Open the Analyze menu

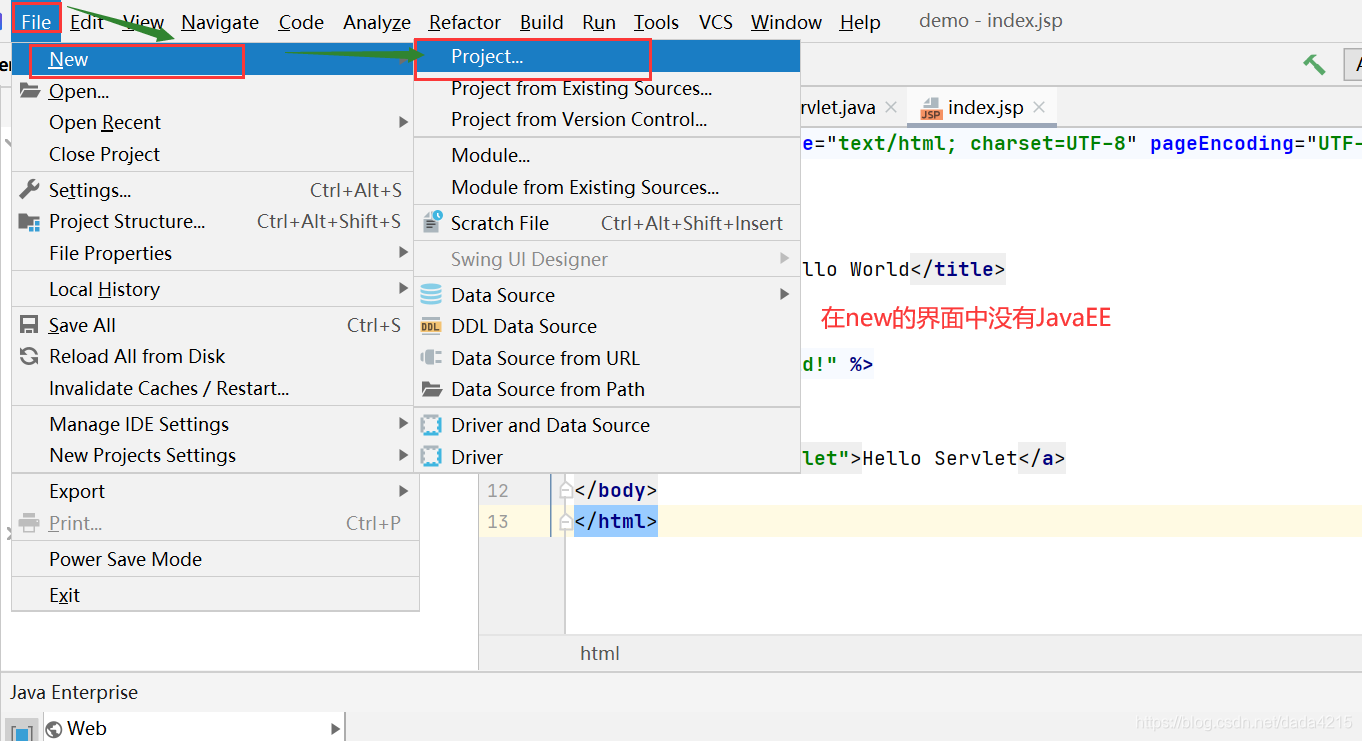point(377,22)
